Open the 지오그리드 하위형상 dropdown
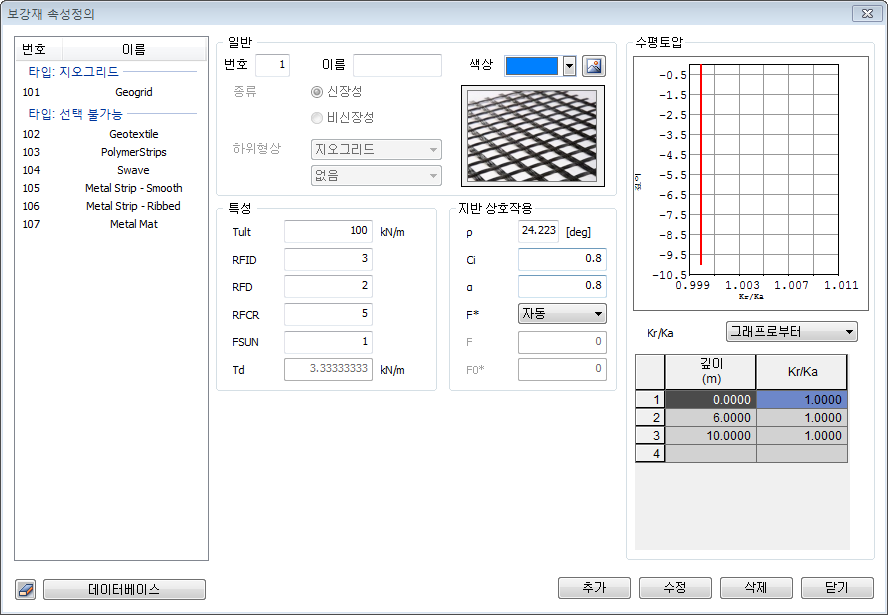The image size is (888, 615). pos(376,150)
